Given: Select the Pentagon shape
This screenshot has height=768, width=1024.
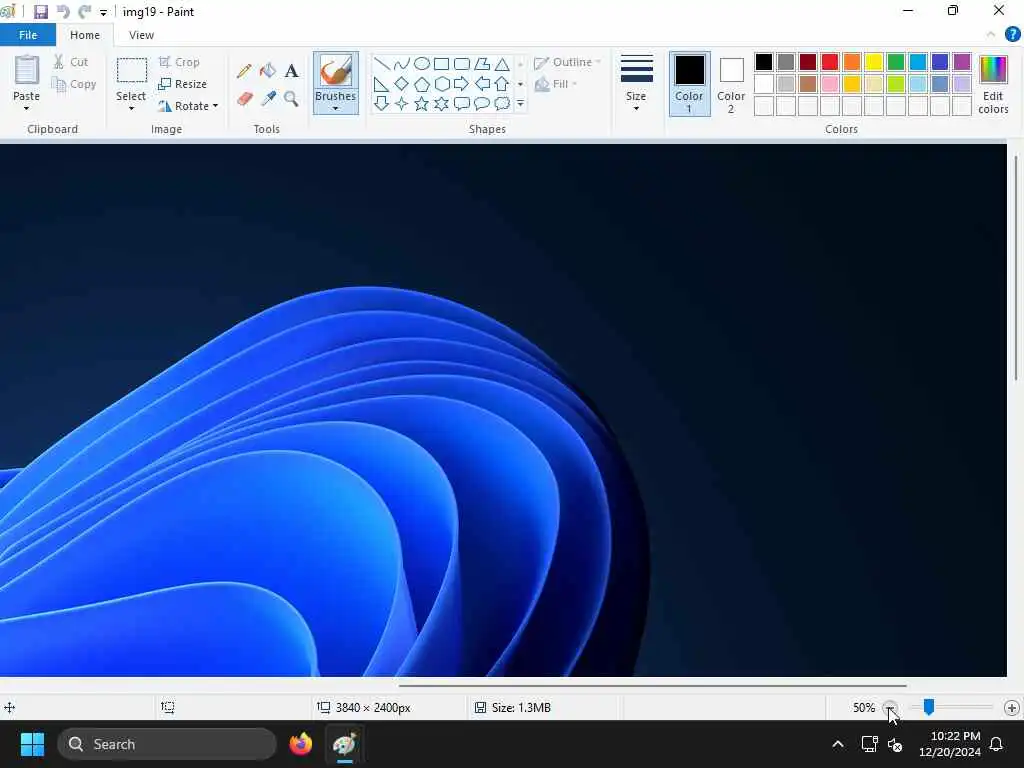Looking at the screenshot, I should click(422, 84).
